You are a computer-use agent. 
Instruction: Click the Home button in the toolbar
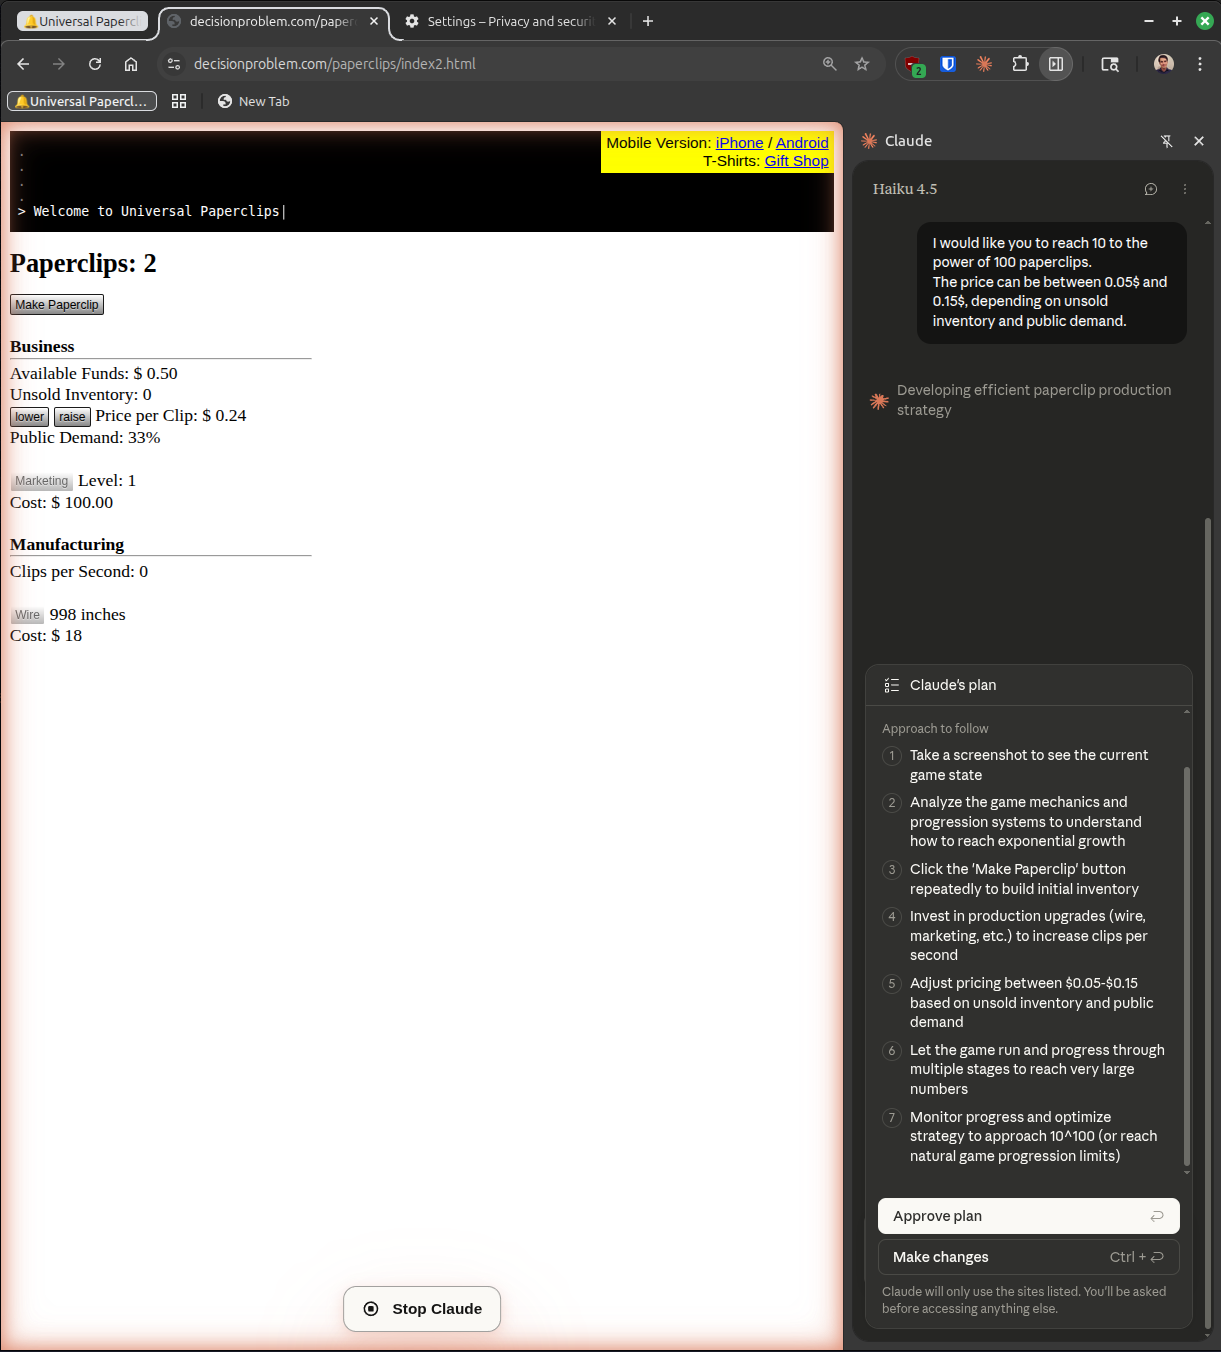[x=131, y=64]
